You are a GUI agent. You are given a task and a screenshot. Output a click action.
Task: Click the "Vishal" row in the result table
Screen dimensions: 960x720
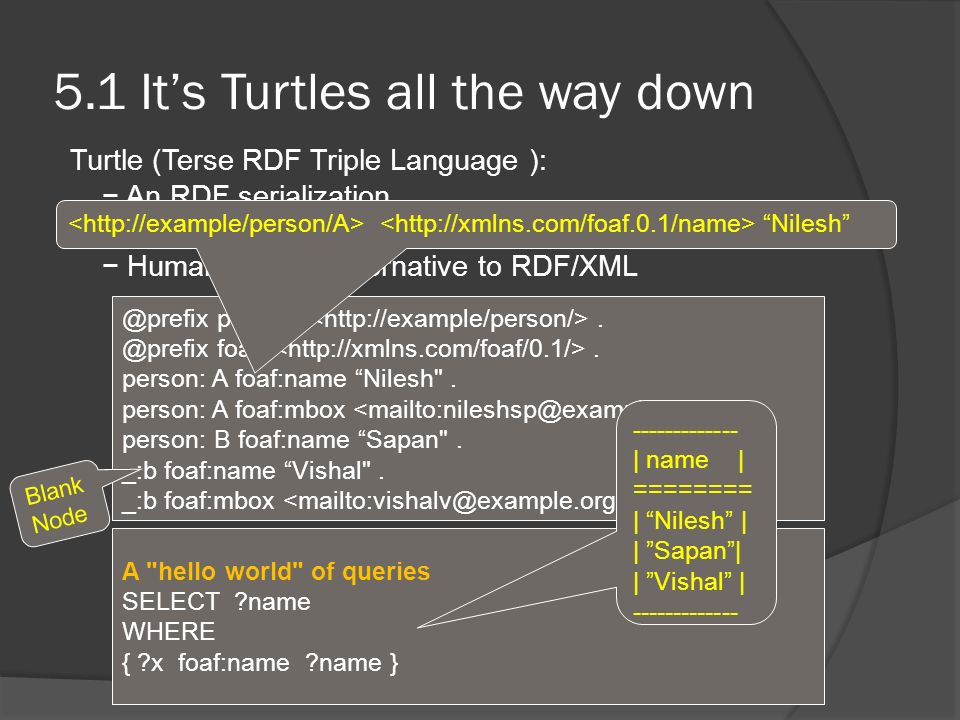click(689, 582)
